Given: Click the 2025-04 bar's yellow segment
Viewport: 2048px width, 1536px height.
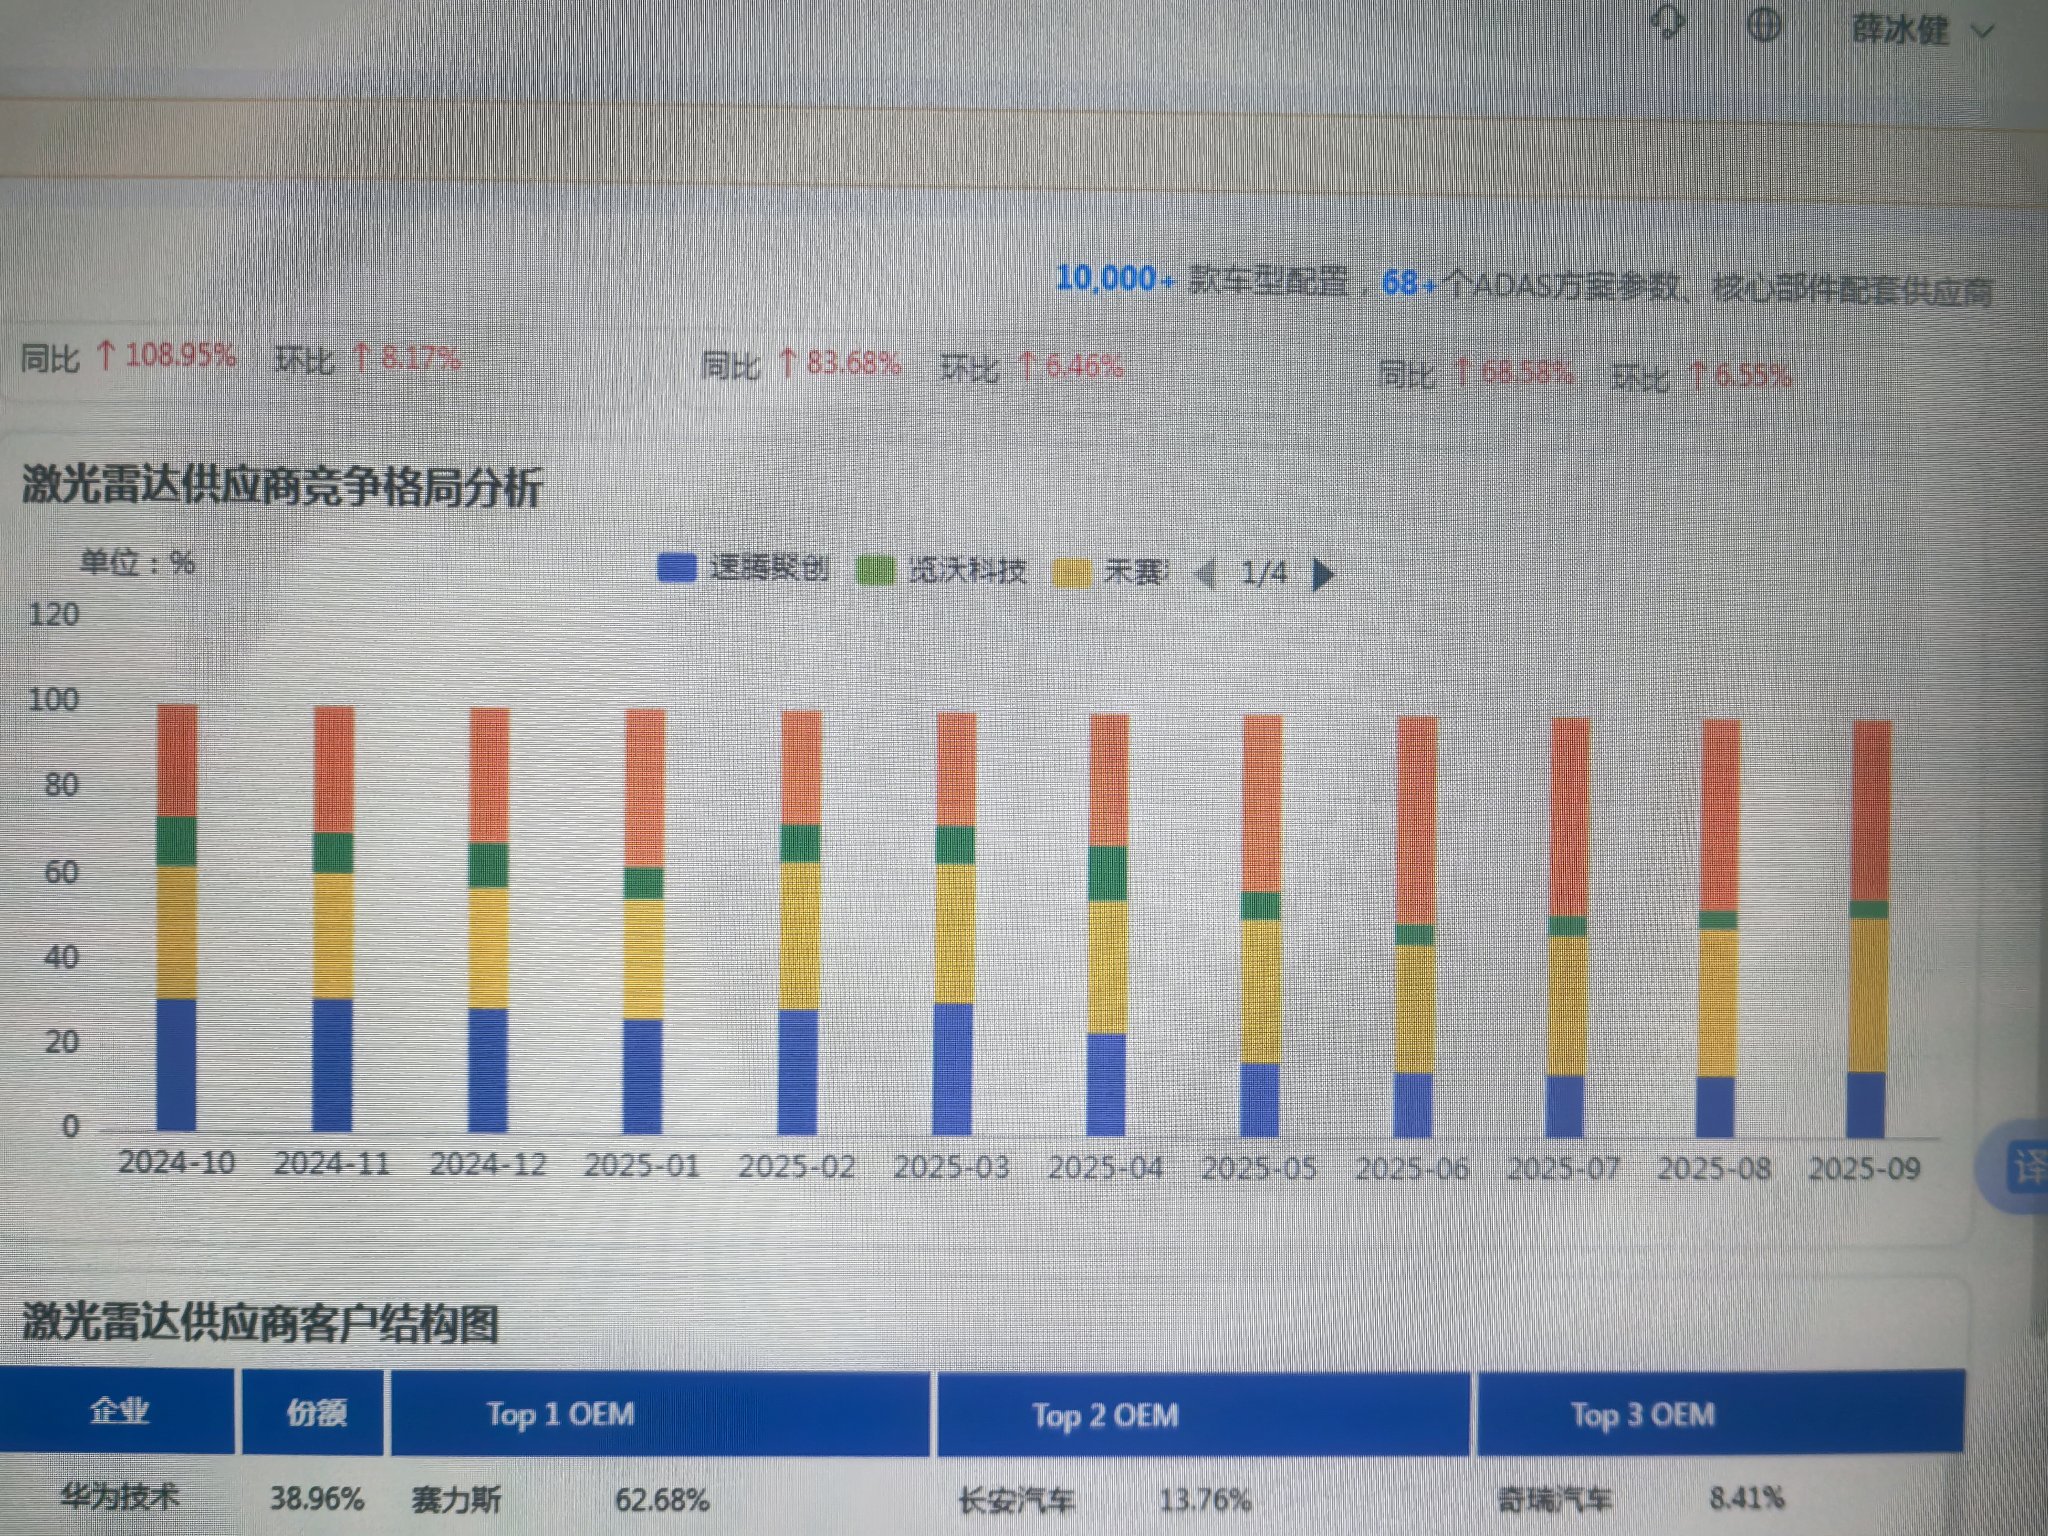Looking at the screenshot, I should point(1107,966).
